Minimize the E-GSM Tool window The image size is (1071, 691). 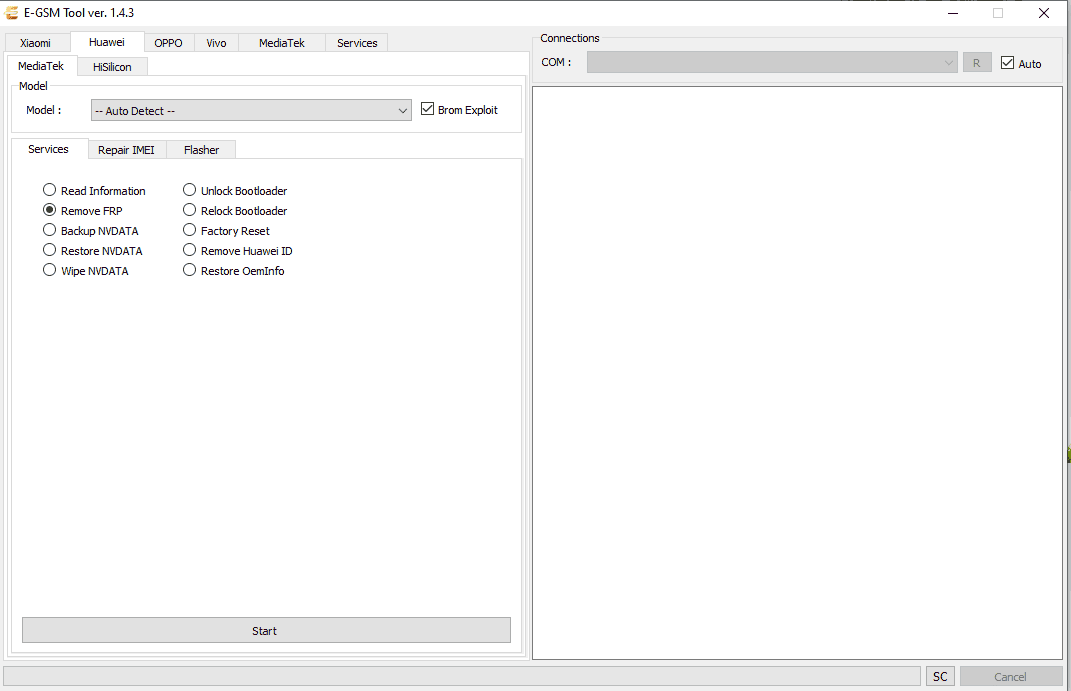pyautogui.click(x=953, y=13)
